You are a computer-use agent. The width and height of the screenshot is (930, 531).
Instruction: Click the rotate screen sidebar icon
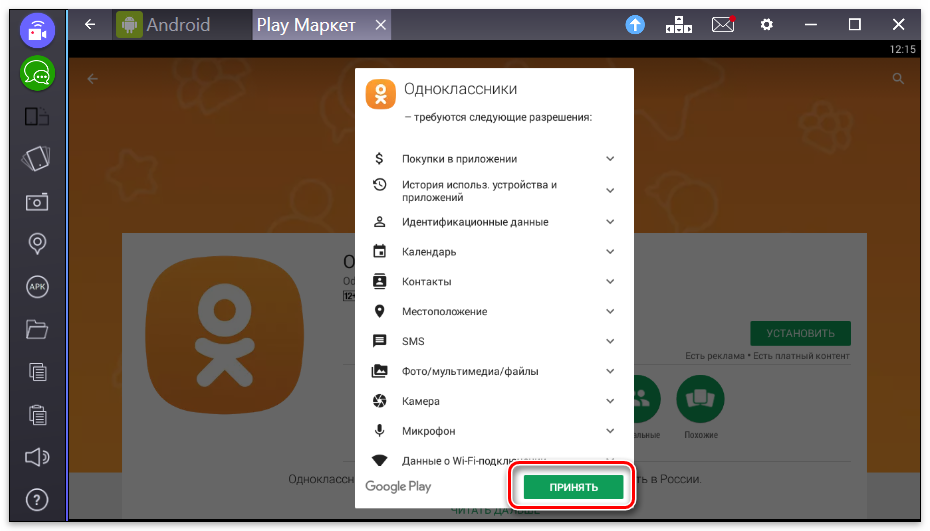(x=37, y=158)
